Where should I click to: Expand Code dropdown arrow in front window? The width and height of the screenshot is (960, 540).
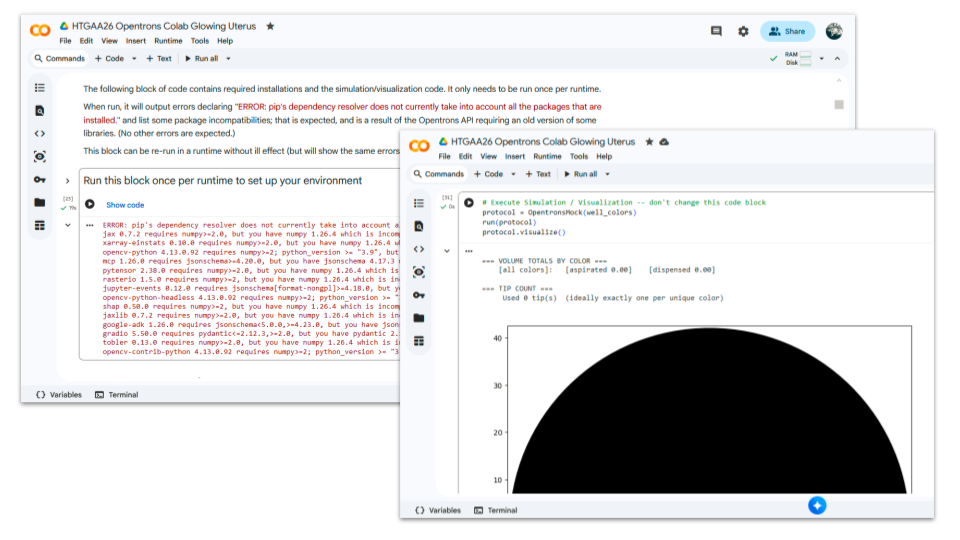[x=513, y=174]
